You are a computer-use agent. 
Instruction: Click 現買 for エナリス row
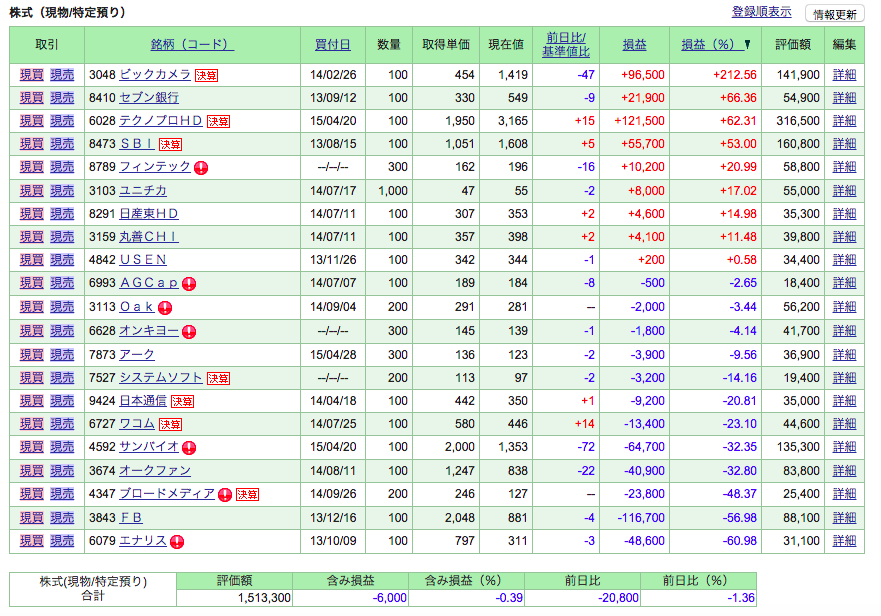click(31, 541)
